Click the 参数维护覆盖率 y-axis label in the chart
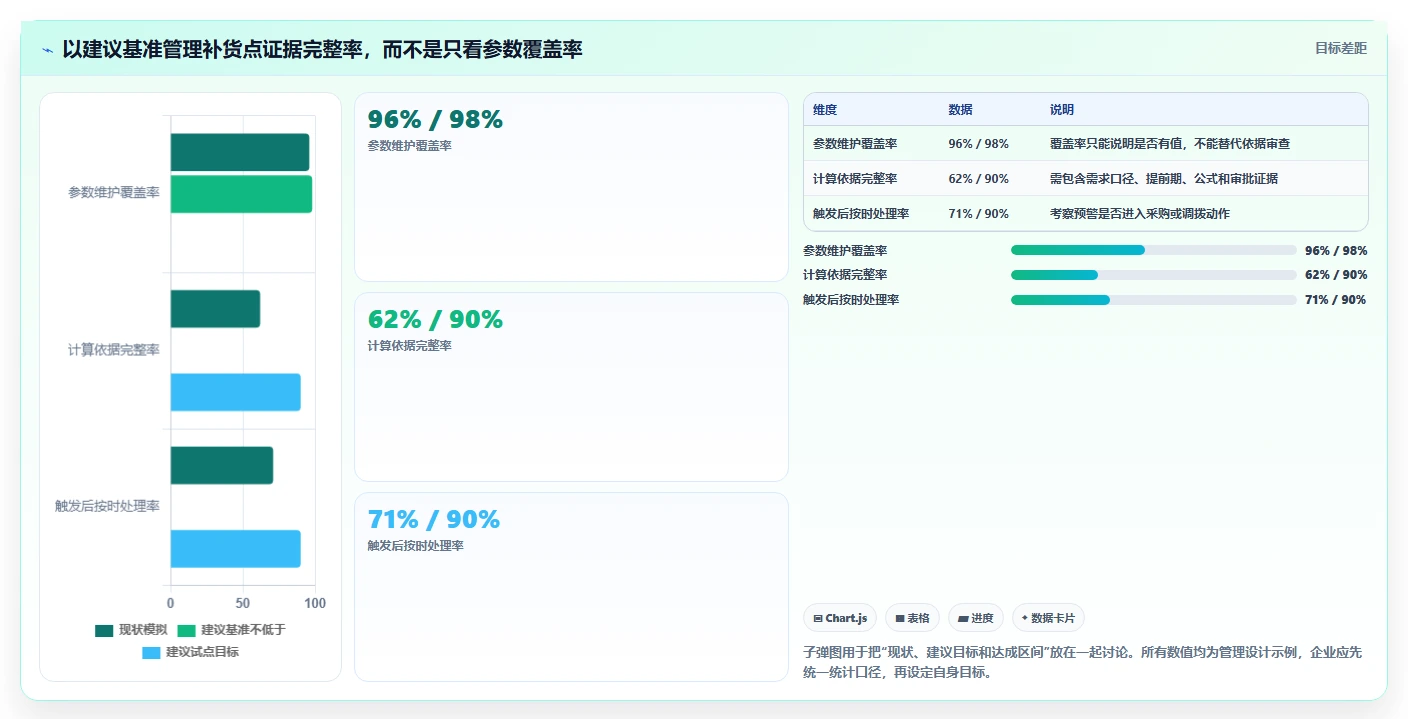 point(114,193)
